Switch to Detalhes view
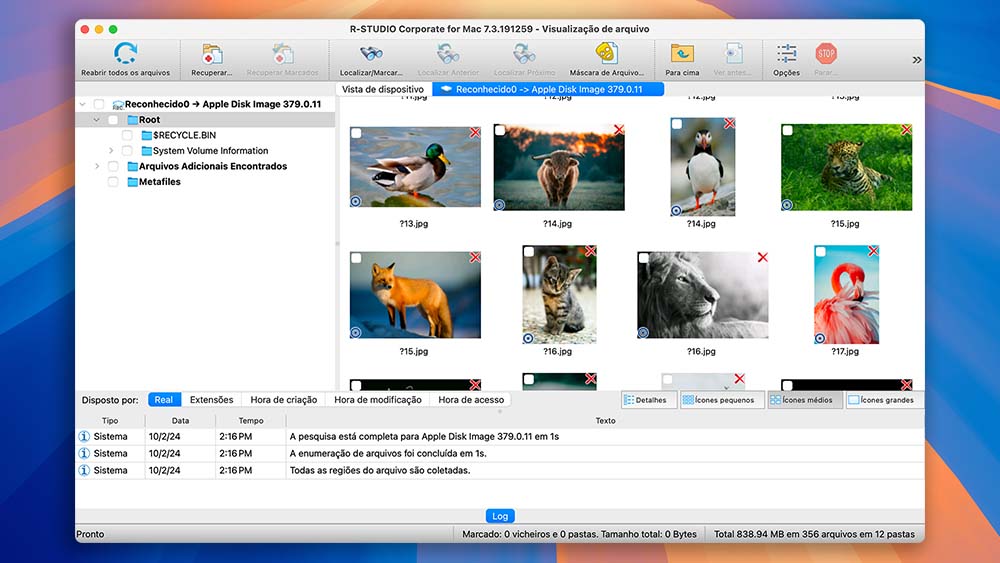 [x=649, y=400]
